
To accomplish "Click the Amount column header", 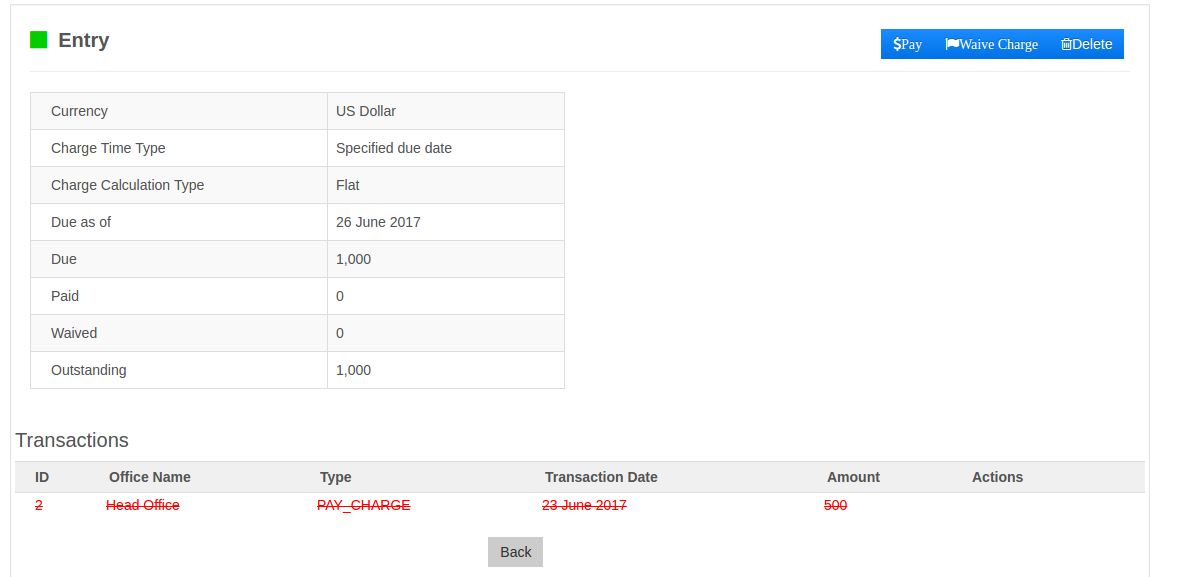I will pyautogui.click(x=853, y=477).
